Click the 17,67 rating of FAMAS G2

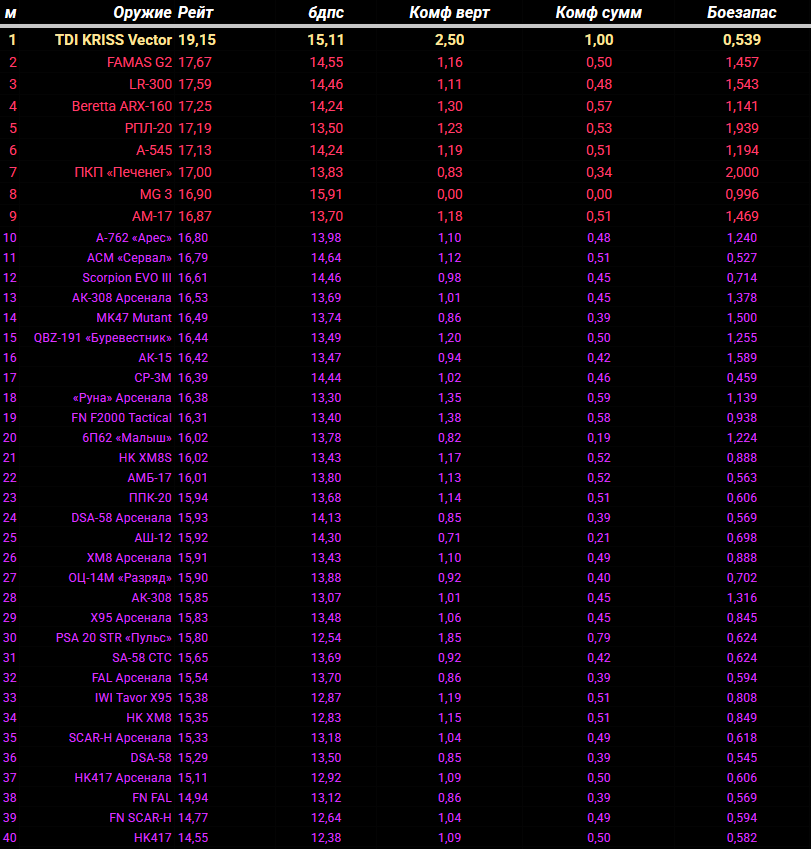tap(195, 62)
